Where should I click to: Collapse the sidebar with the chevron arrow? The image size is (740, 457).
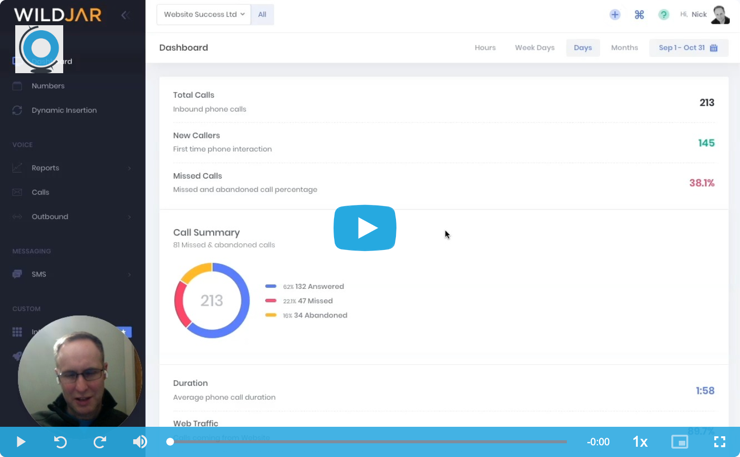point(125,15)
